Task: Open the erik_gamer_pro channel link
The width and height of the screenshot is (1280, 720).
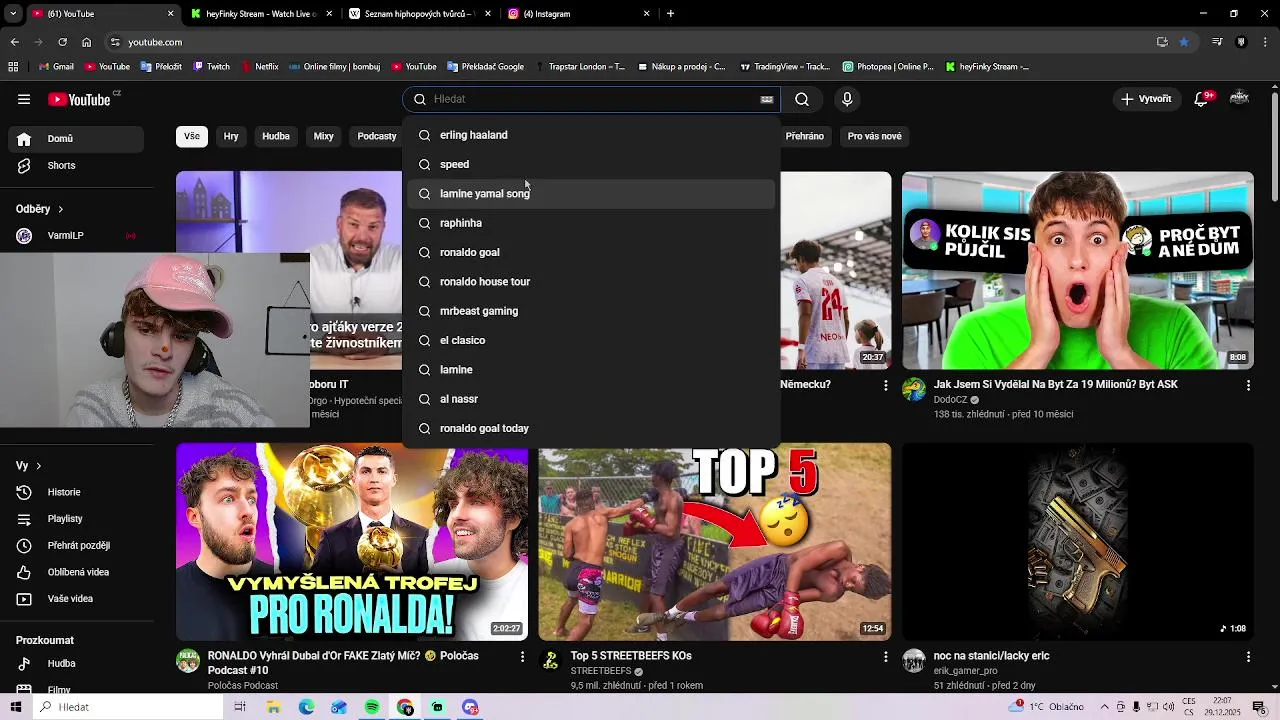Action: pyautogui.click(x=966, y=671)
